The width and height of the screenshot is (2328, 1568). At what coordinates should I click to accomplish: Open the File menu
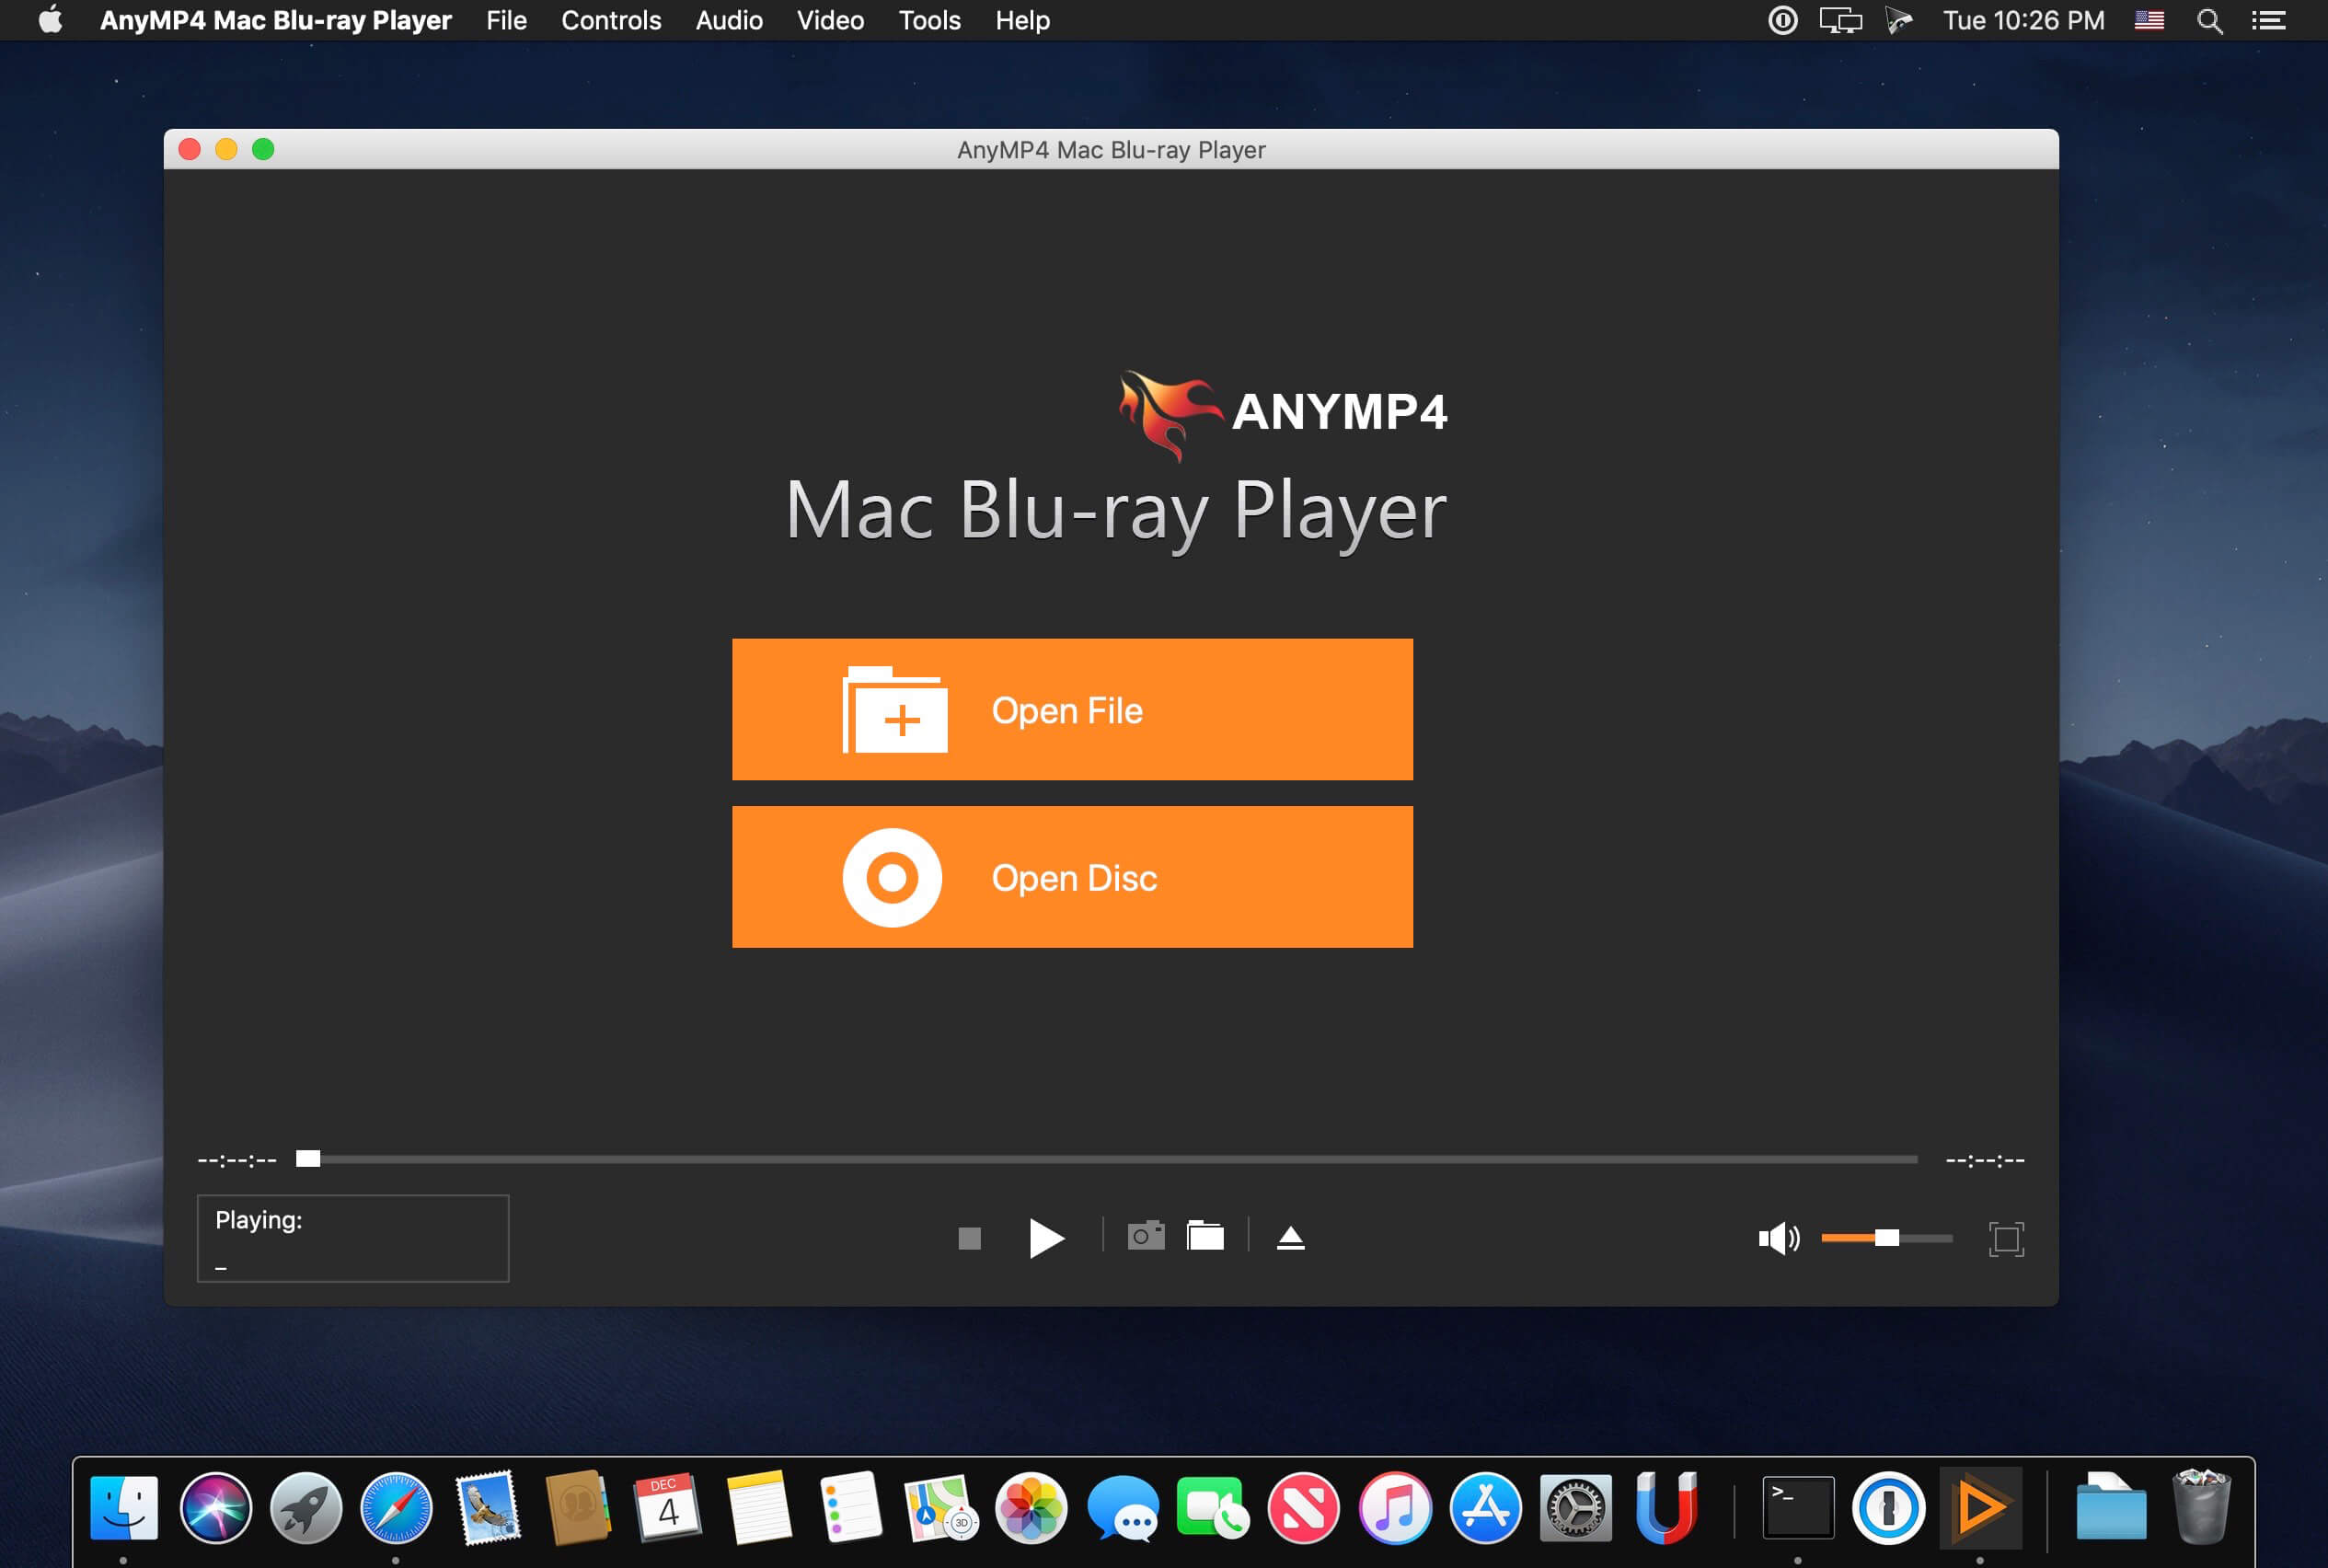pyautogui.click(x=506, y=20)
